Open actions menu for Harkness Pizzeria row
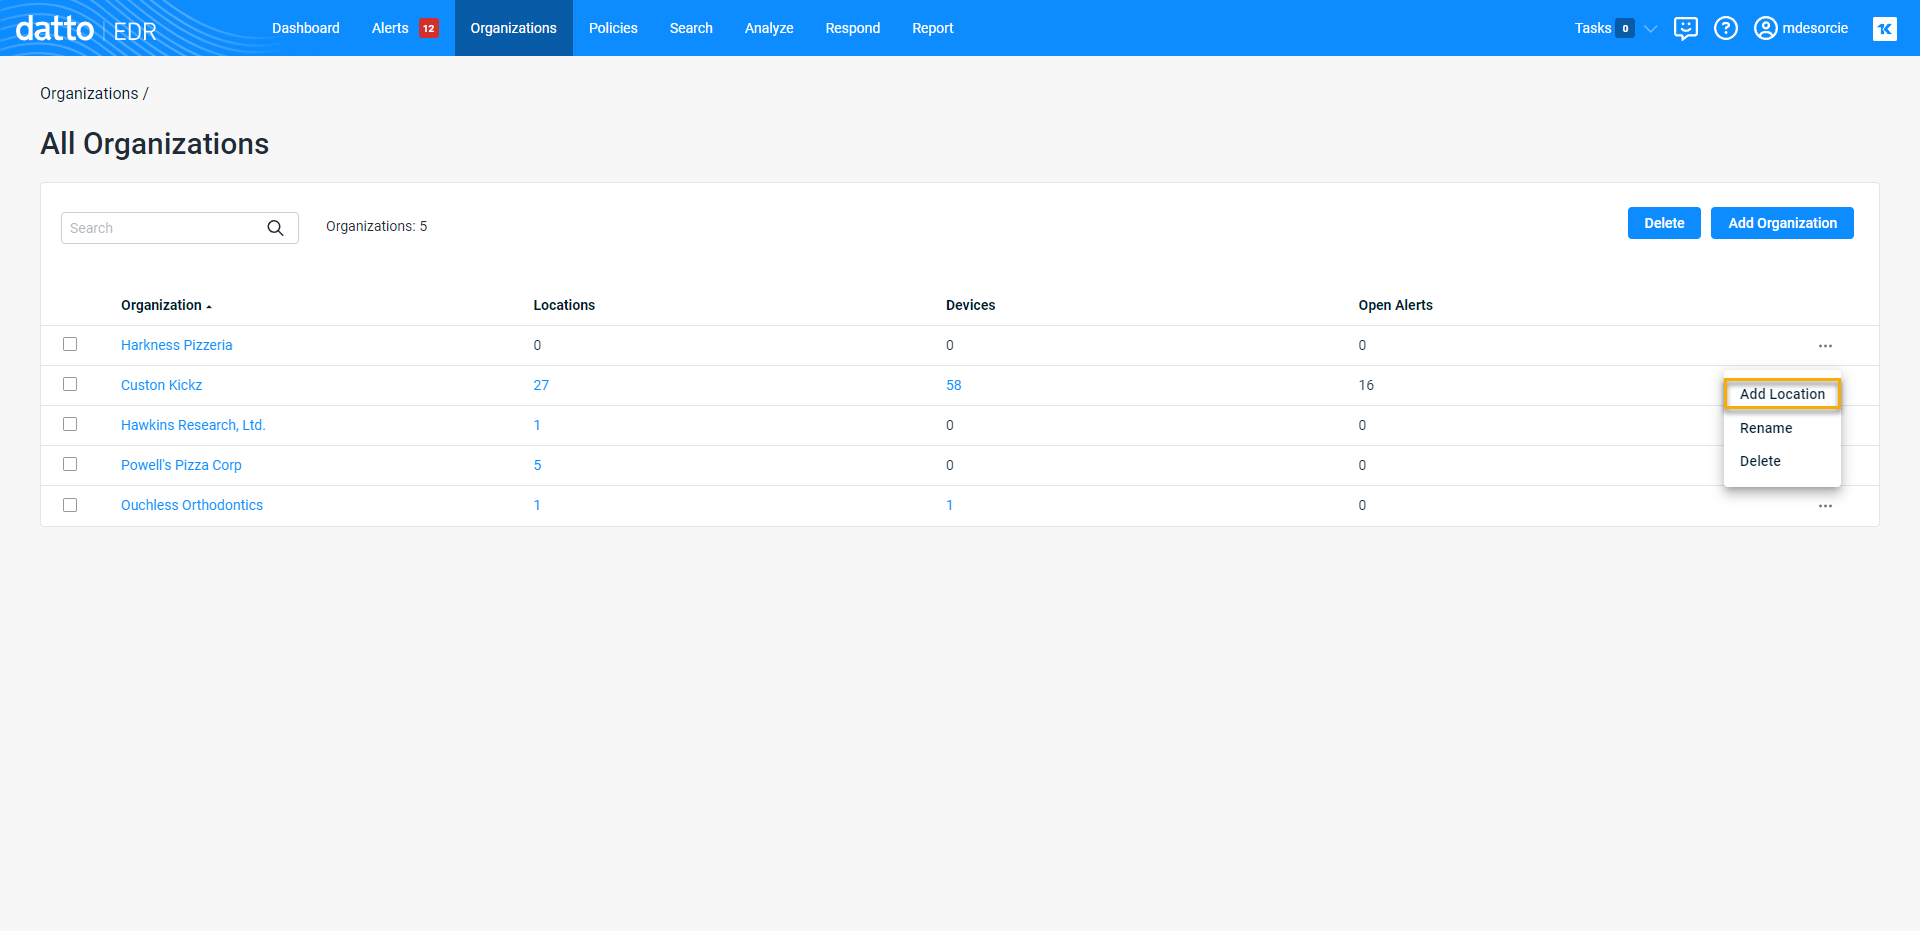 (1825, 346)
